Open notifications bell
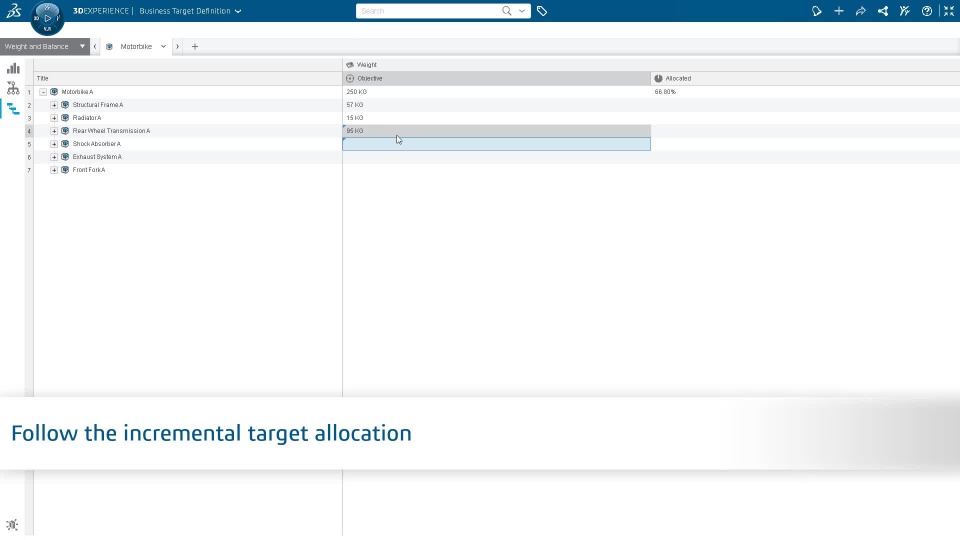This screenshot has width=960, height=540. click(x=817, y=11)
